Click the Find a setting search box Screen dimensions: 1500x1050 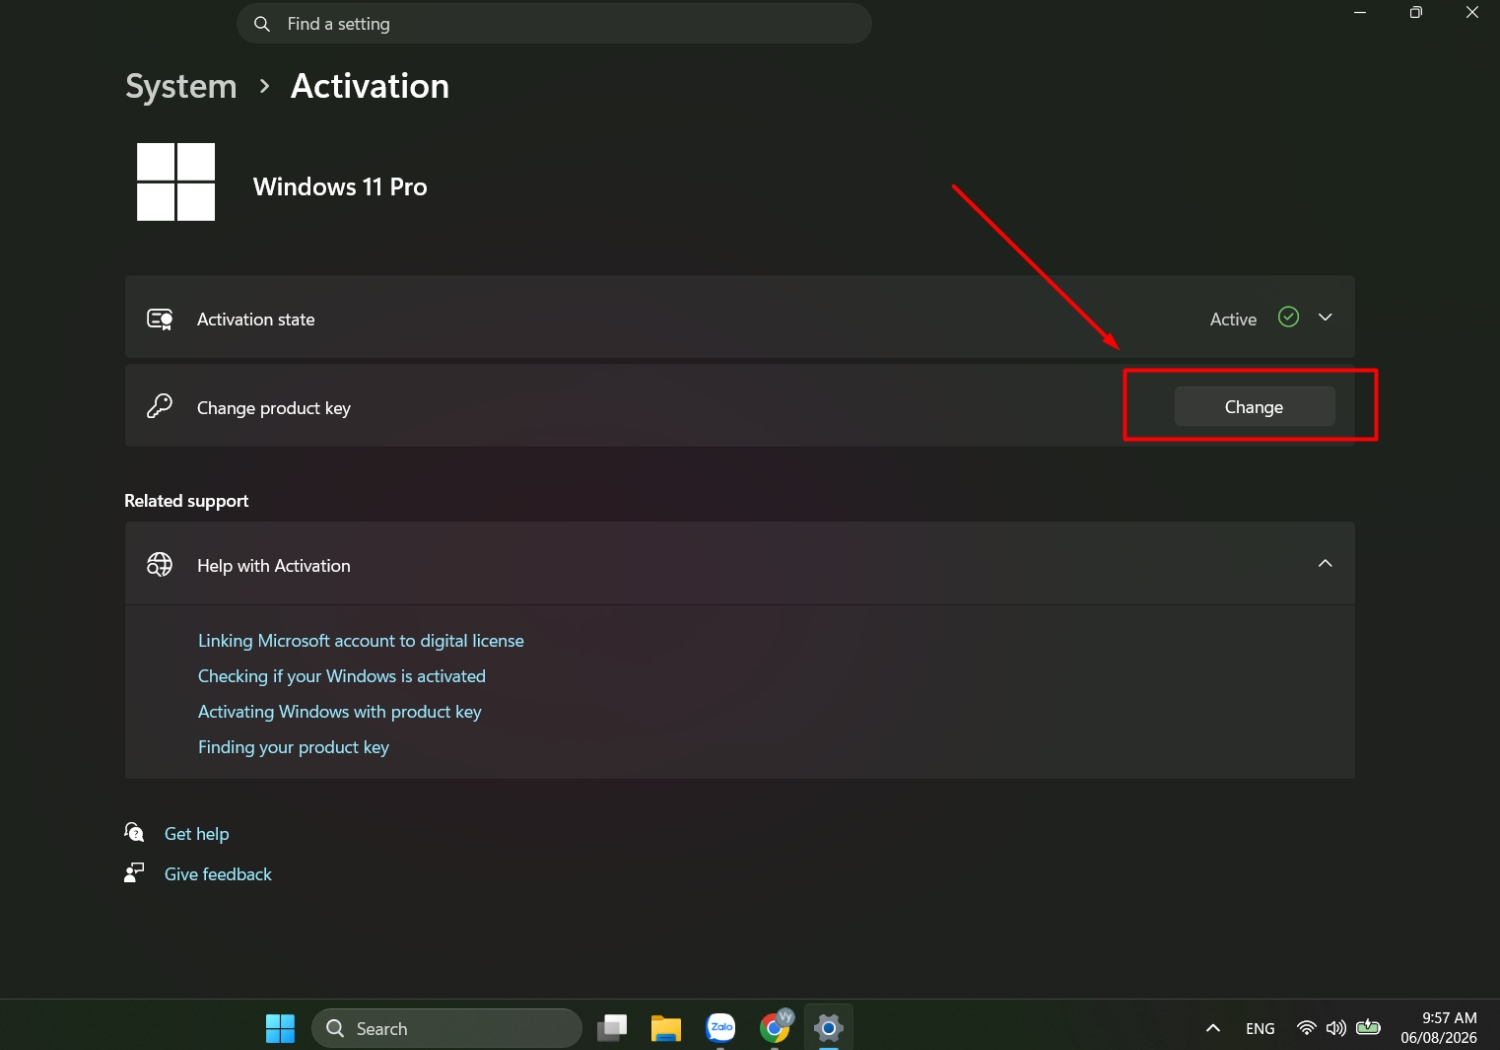[x=554, y=23]
